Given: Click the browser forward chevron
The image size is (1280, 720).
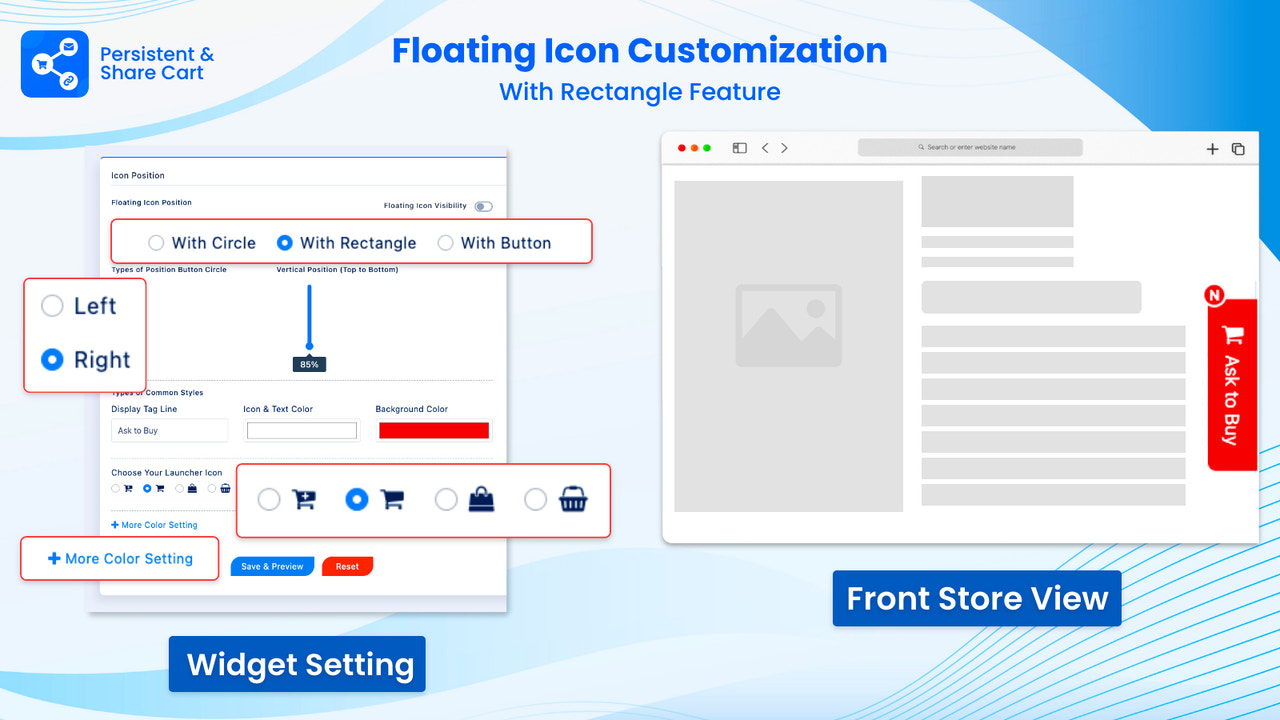Looking at the screenshot, I should (784, 147).
